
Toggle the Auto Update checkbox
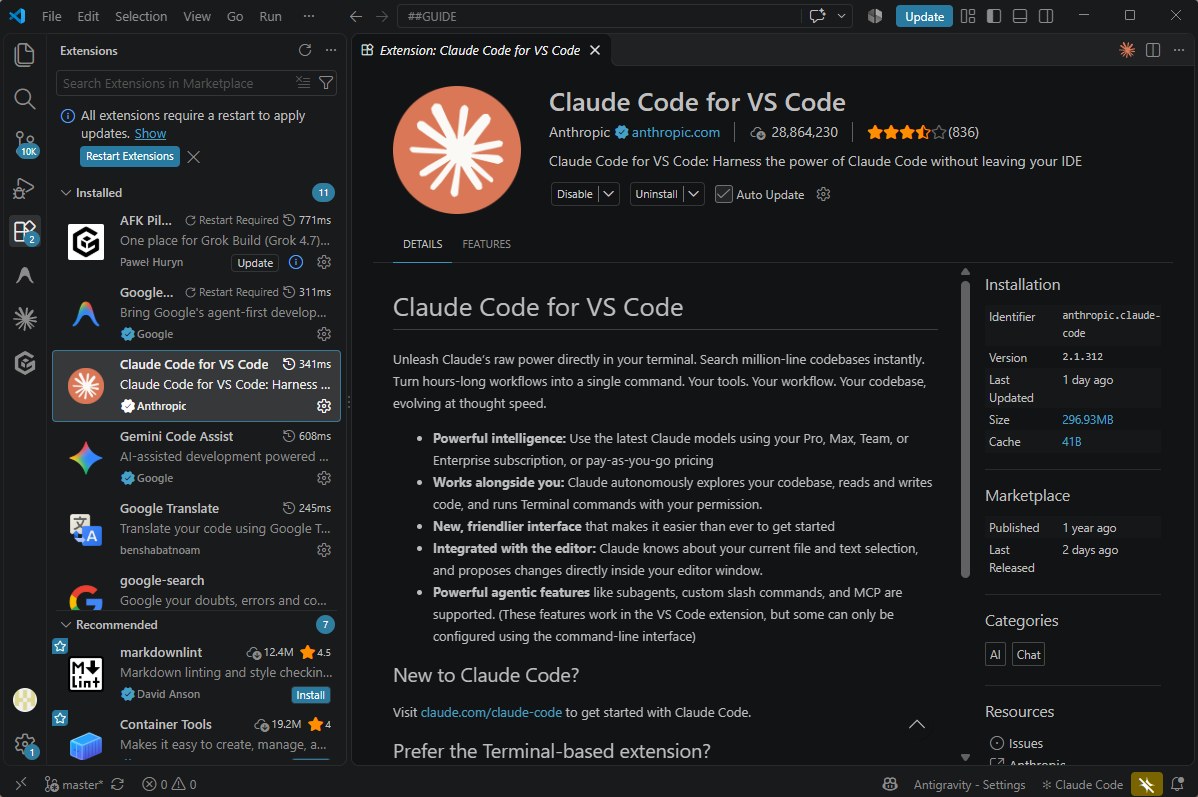click(724, 194)
